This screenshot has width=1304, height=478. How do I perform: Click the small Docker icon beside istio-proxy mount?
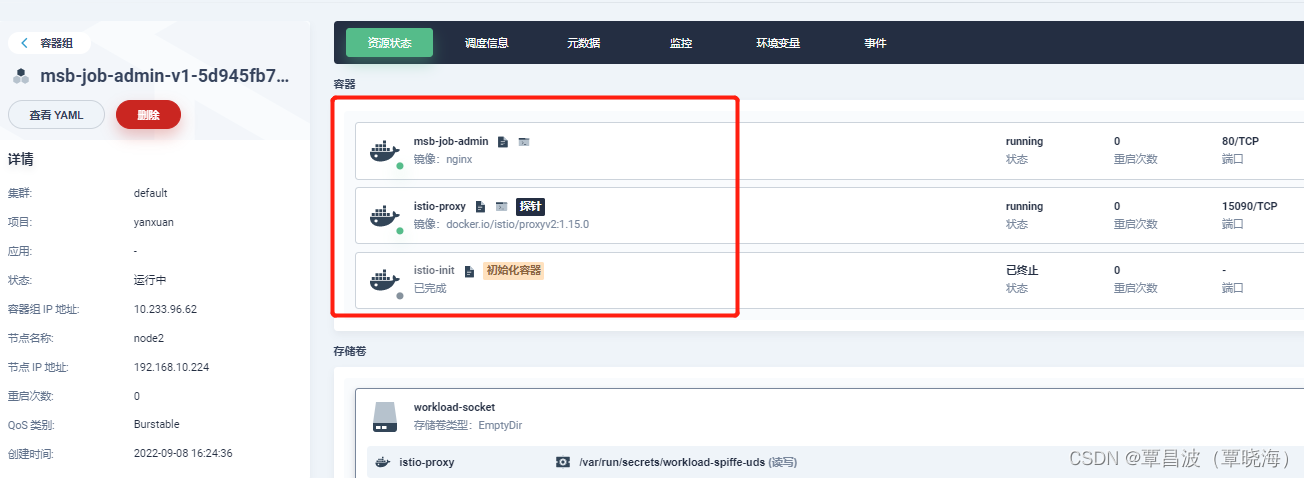tap(382, 462)
